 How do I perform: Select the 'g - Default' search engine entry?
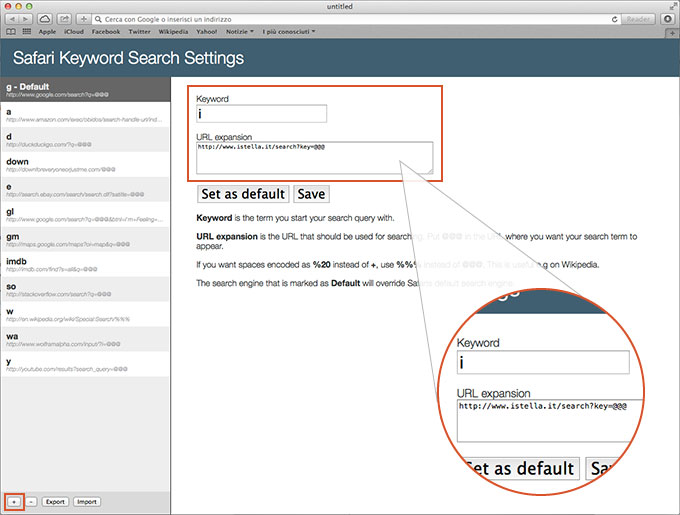(85, 90)
